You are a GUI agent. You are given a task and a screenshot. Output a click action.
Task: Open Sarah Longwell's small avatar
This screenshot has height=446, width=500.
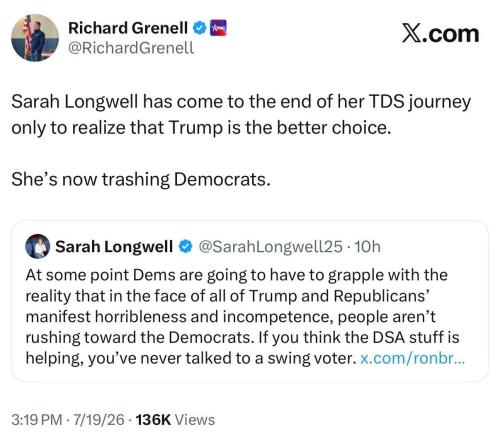pos(37,246)
